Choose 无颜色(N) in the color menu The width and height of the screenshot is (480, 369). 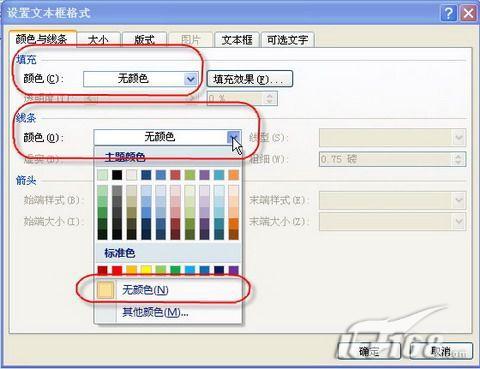[168, 290]
